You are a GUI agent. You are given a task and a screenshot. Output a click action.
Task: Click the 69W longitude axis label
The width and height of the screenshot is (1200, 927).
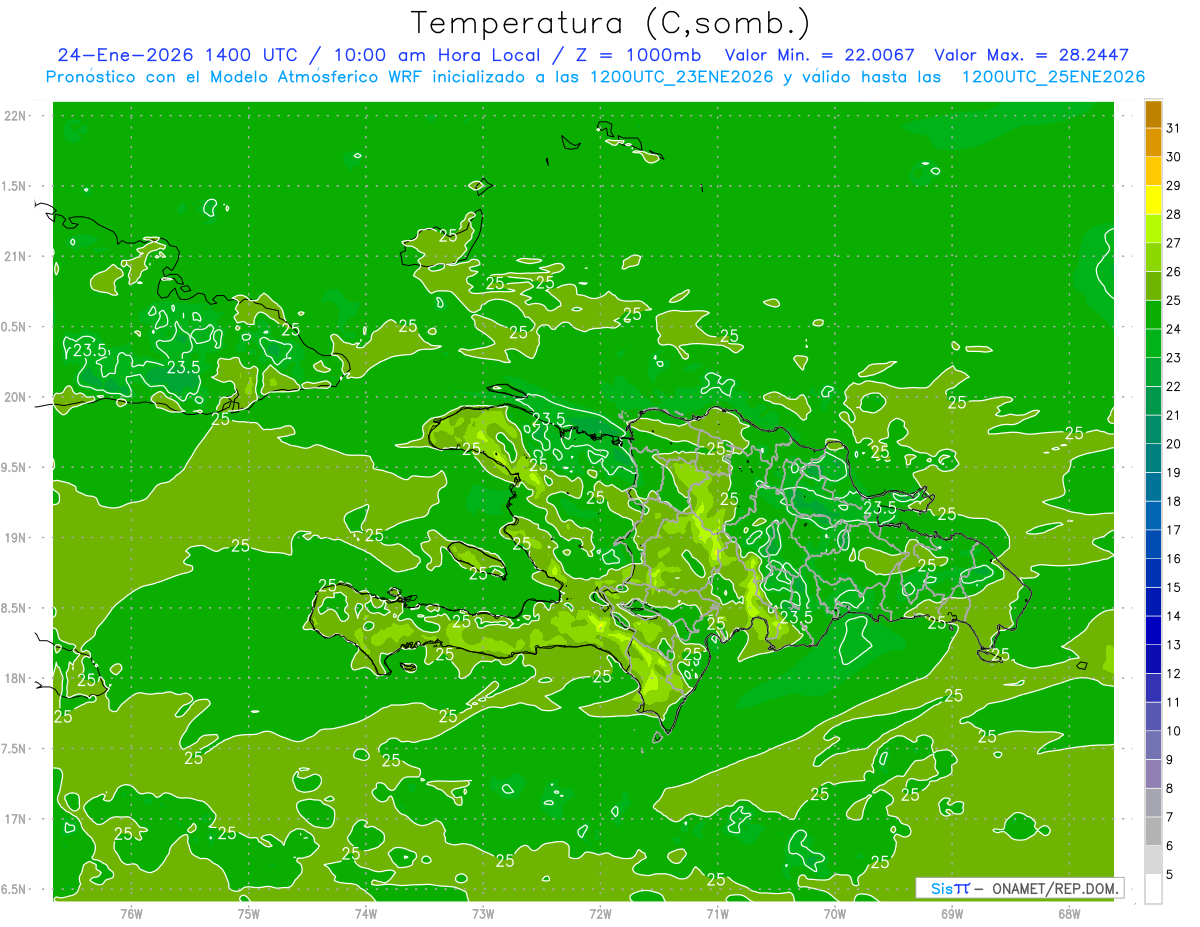pos(952,913)
